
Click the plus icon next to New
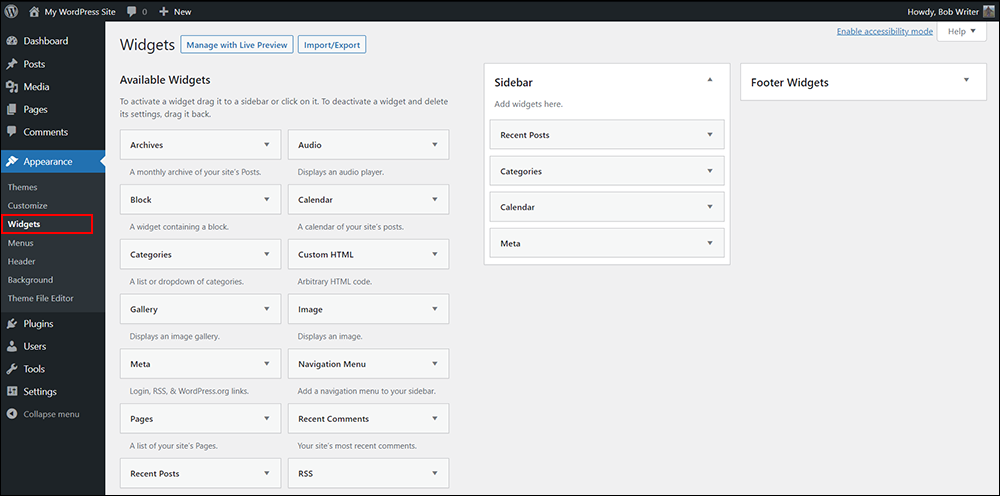coord(164,11)
